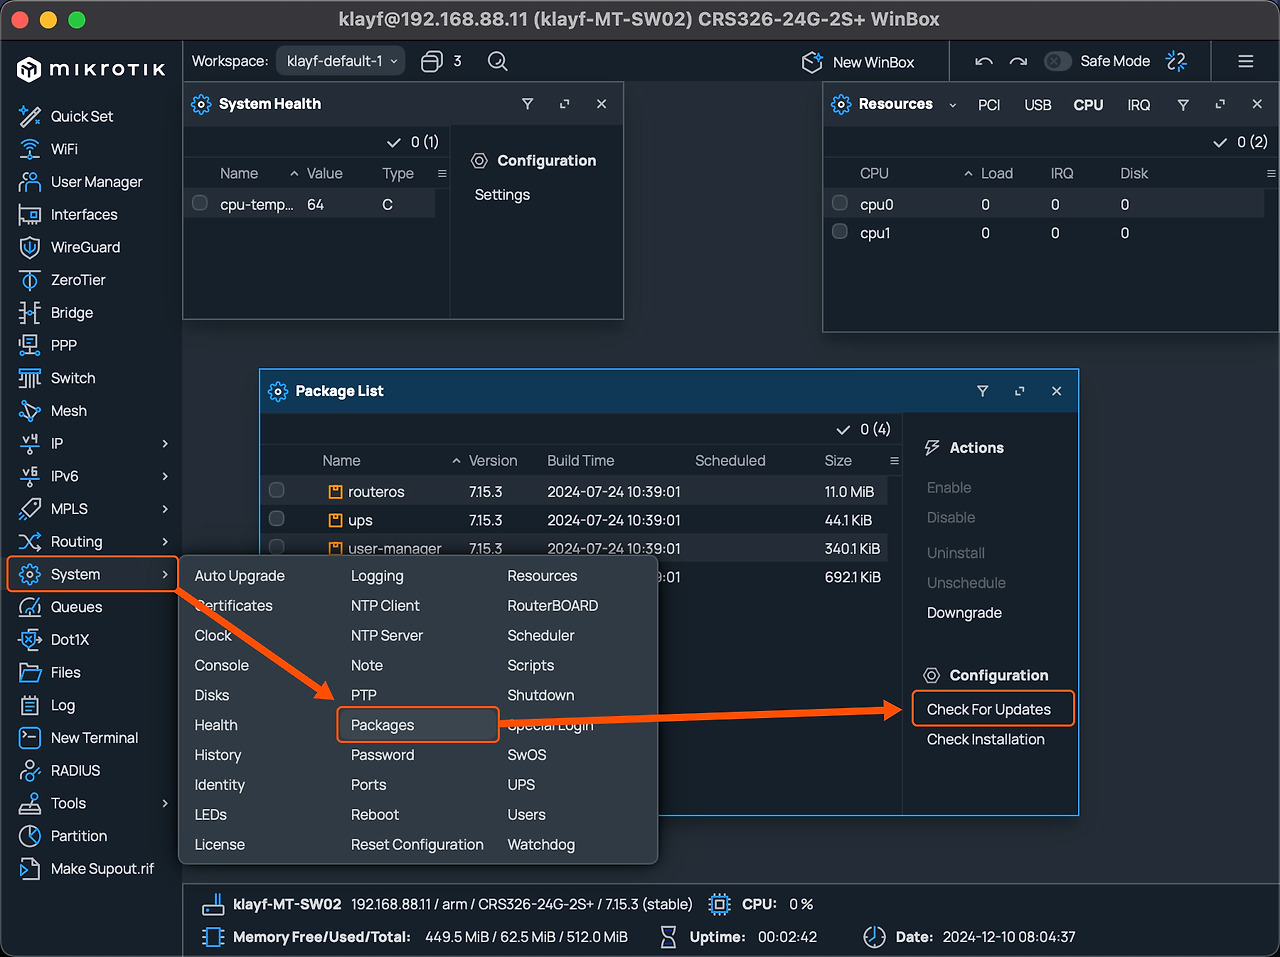Expand the MPLS submenu

(x=165, y=509)
